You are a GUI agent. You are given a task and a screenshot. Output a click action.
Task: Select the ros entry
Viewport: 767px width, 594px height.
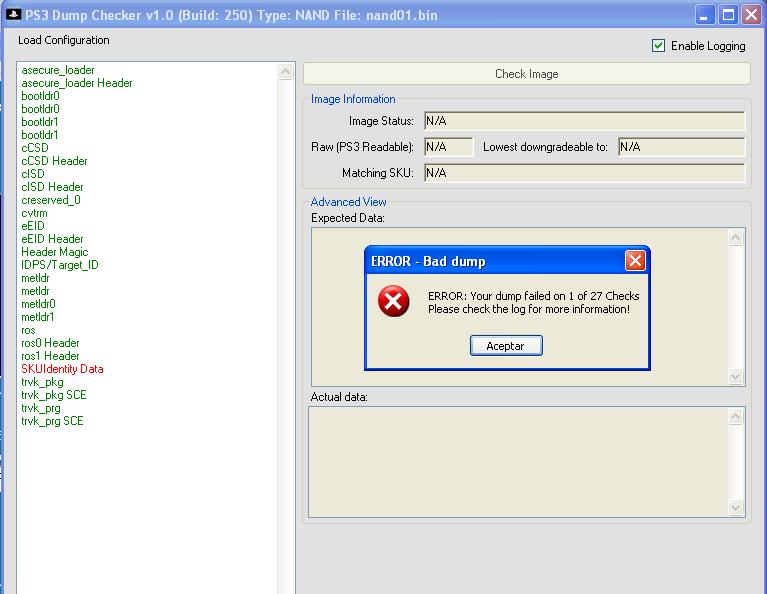tap(28, 330)
